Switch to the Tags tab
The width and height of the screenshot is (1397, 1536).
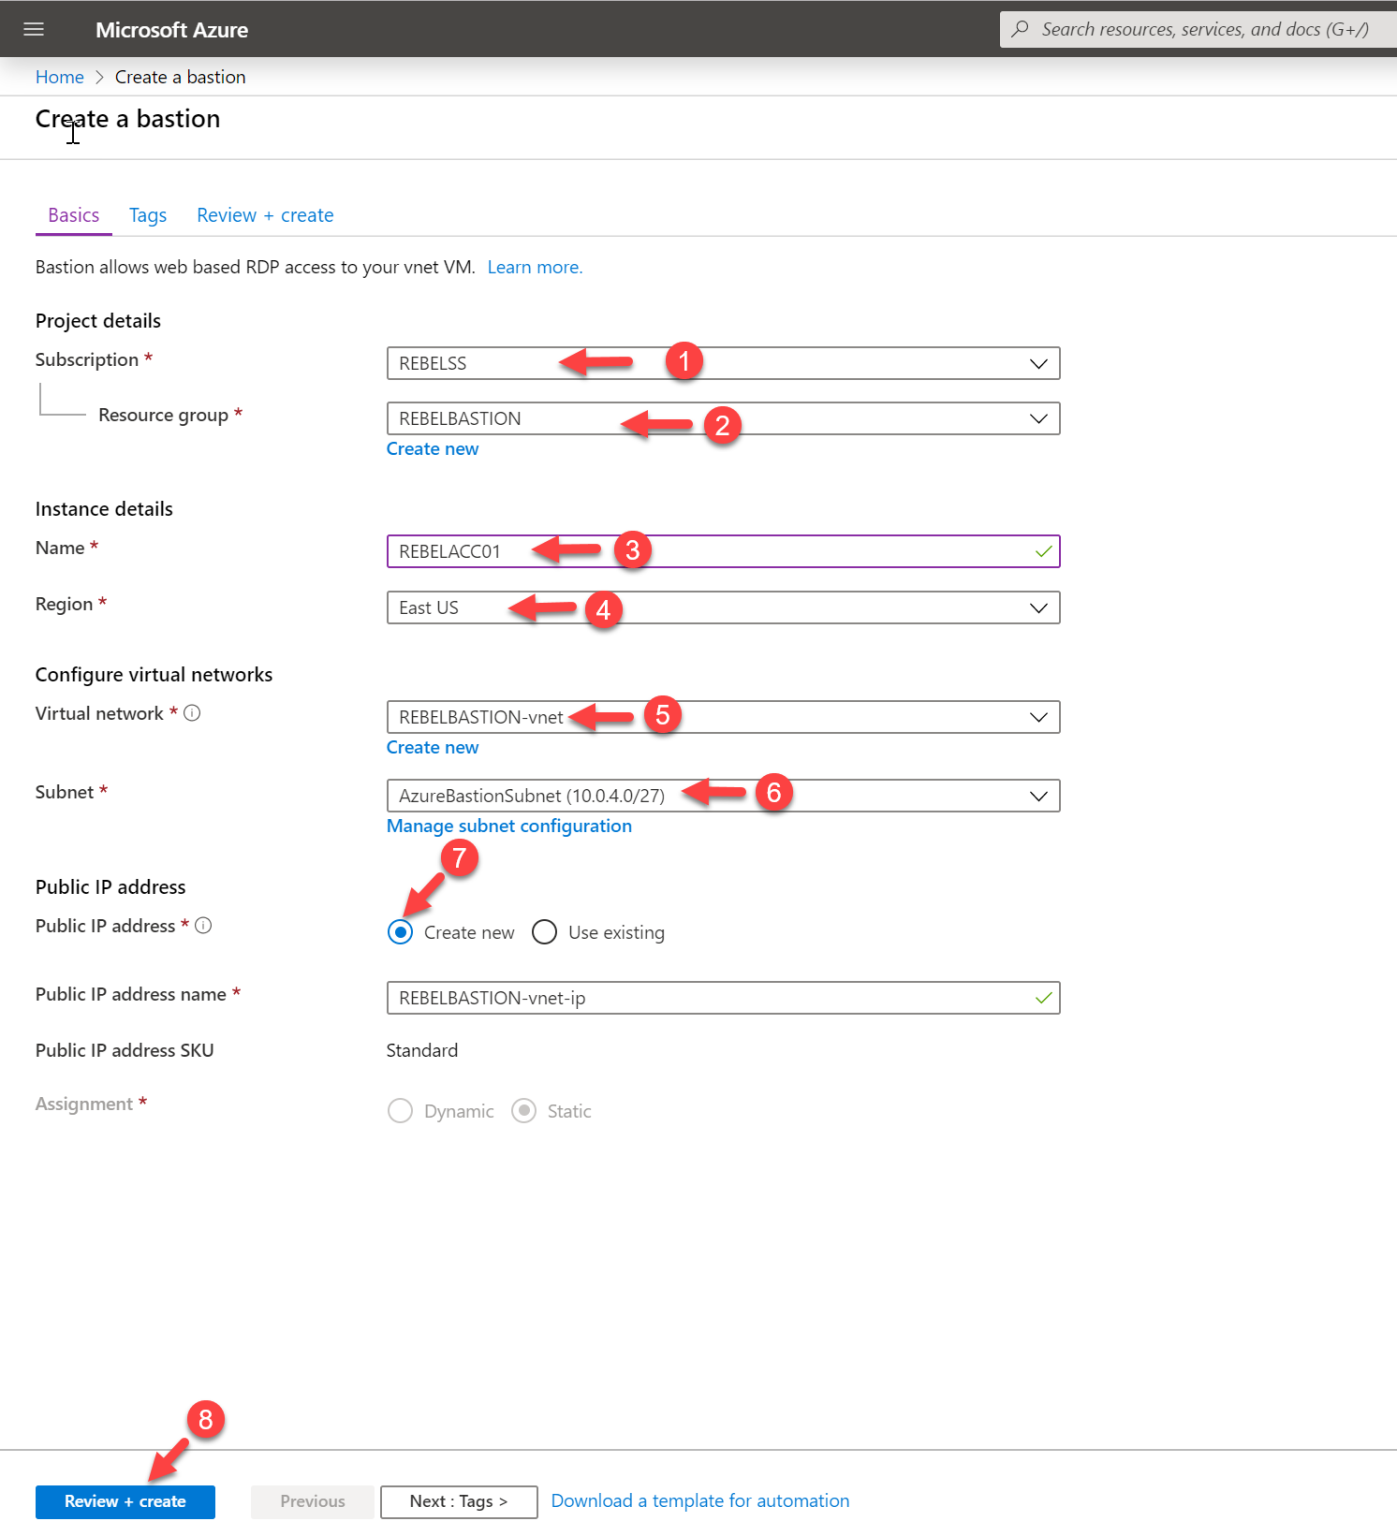(147, 214)
